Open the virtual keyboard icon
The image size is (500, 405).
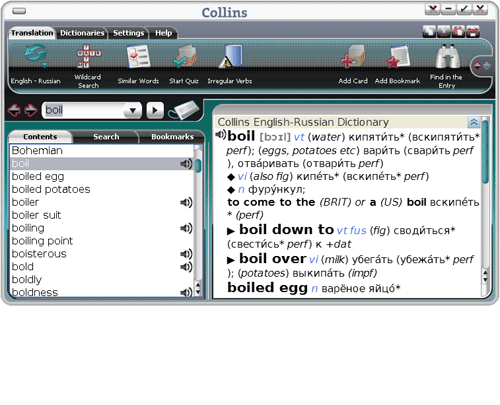[184, 110]
